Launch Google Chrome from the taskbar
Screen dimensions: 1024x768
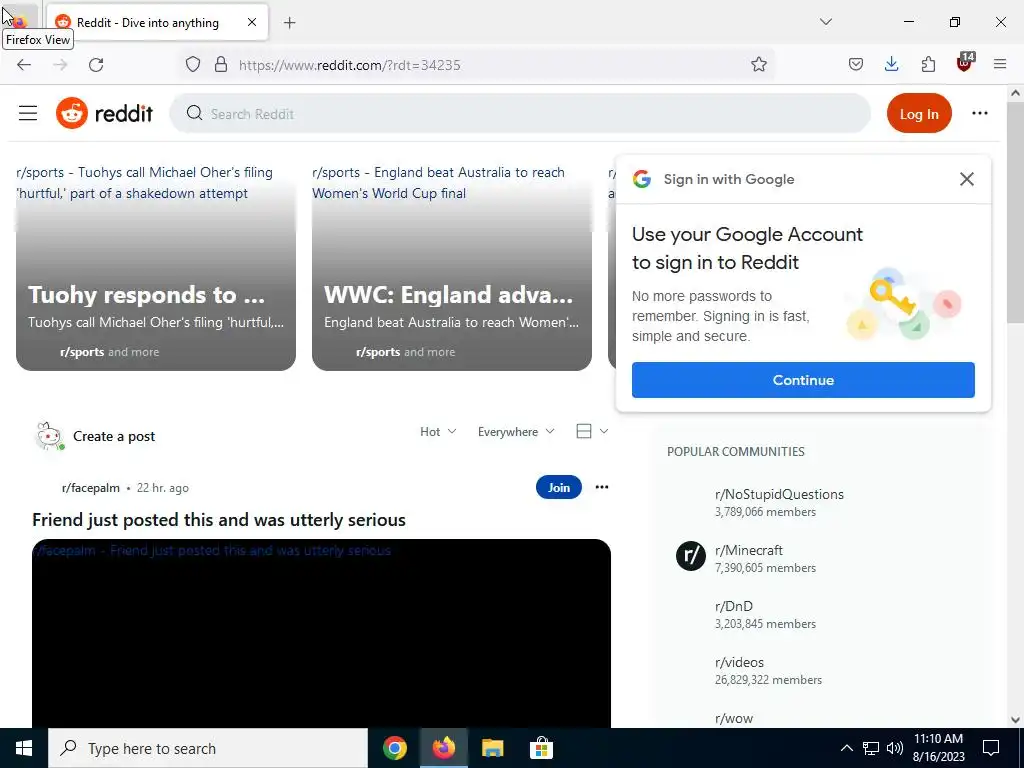tap(394, 748)
